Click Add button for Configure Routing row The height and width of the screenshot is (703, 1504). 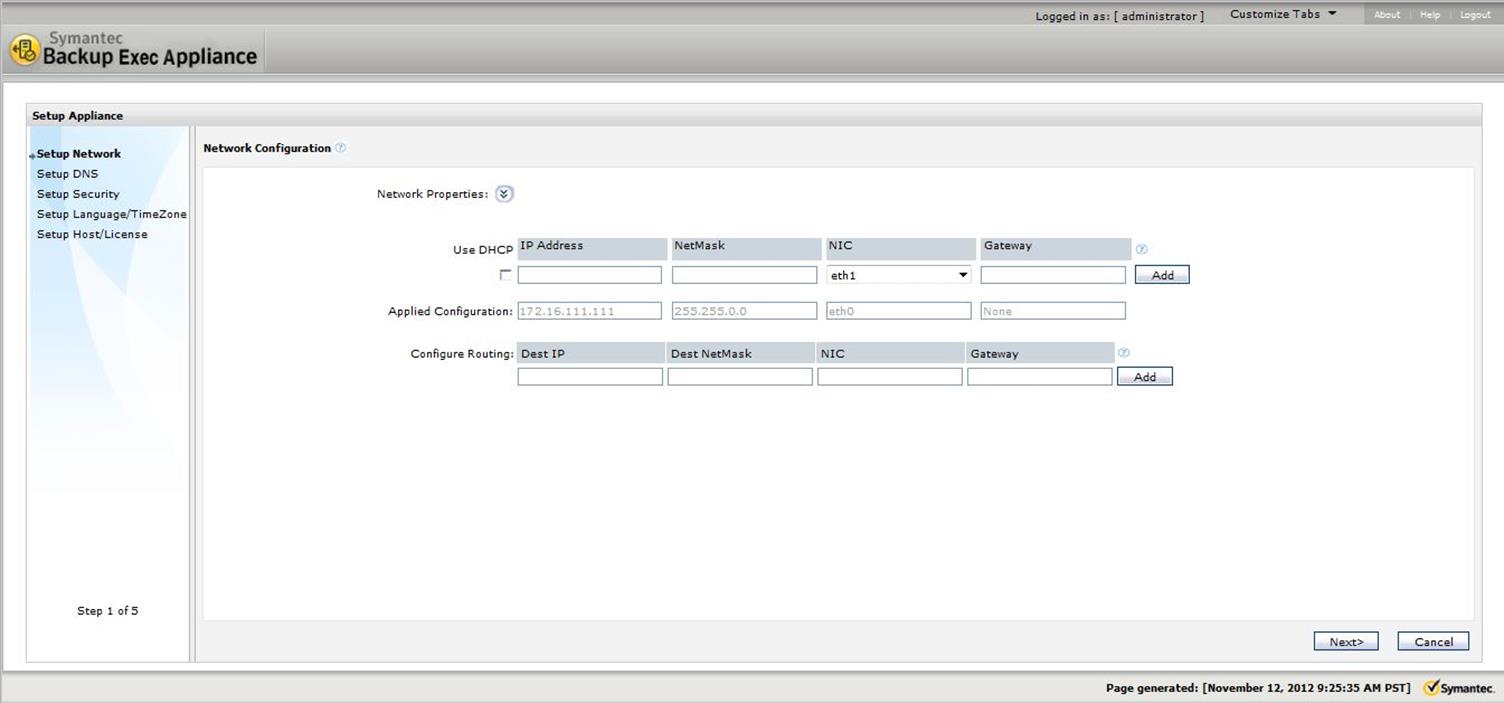tap(1145, 377)
